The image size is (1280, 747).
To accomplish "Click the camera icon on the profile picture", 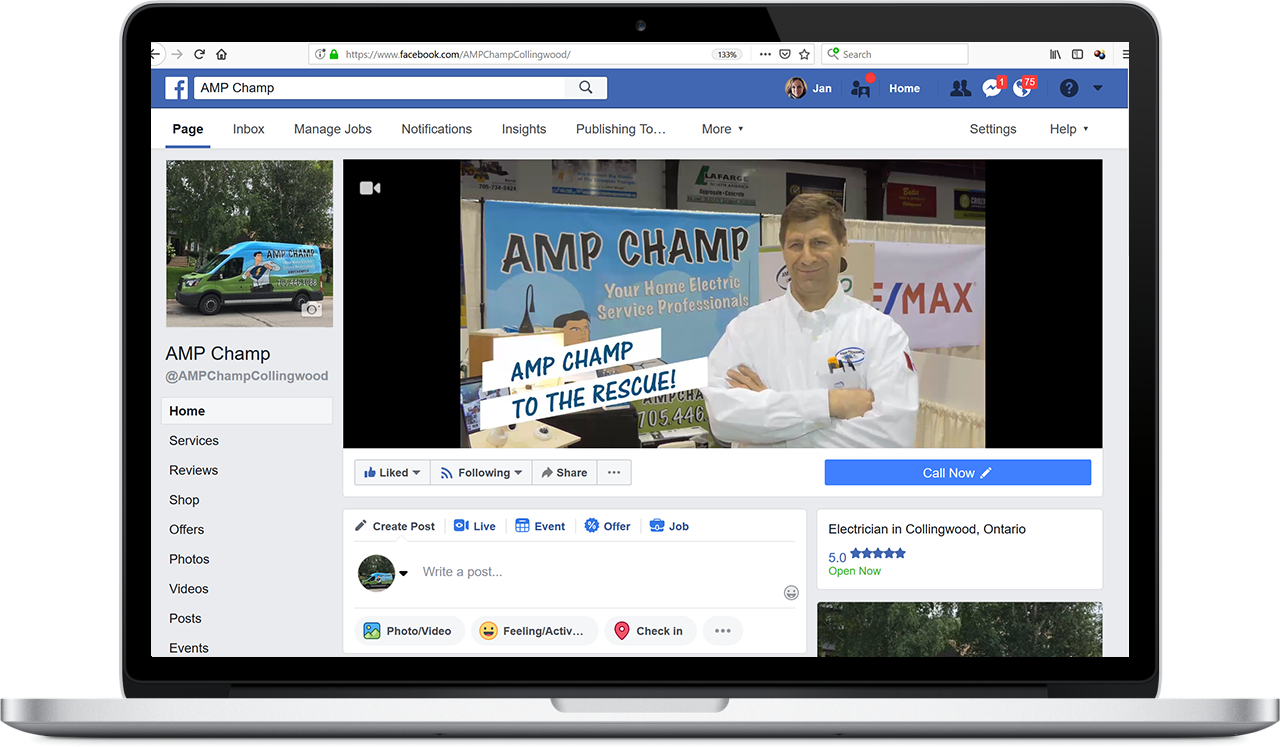I will pos(313,310).
